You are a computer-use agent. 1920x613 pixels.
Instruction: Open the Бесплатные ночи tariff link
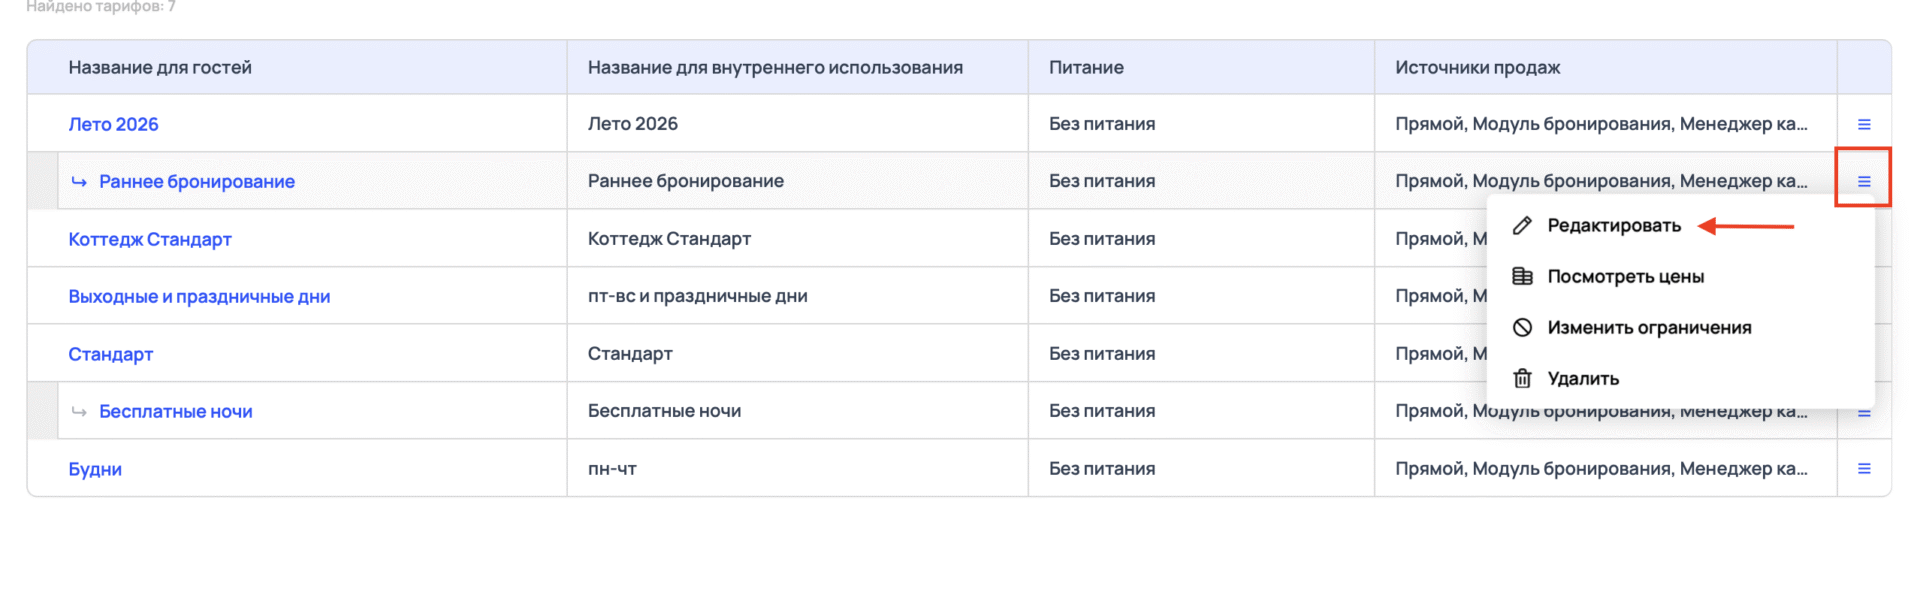click(175, 412)
